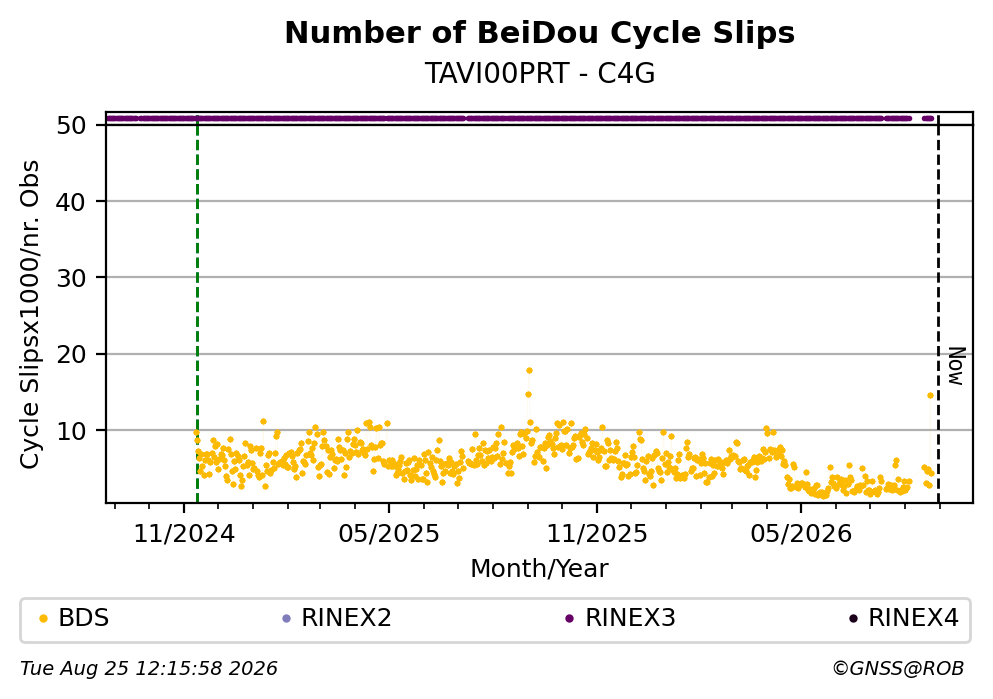This screenshot has width=993, height=699.
Task: Click the 05/2026 x-axis tick label
Action: point(801,534)
